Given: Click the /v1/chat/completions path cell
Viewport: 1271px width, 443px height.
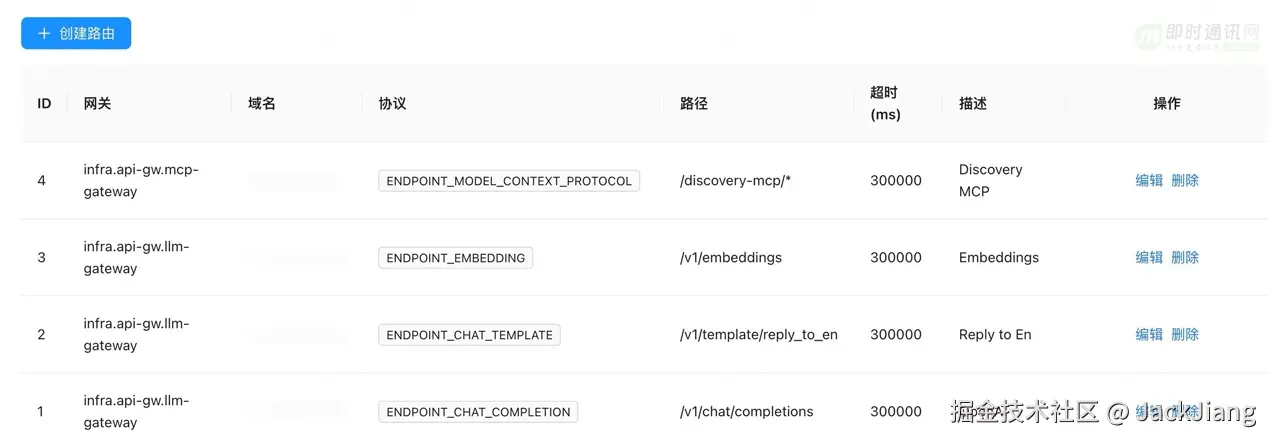Looking at the screenshot, I should click(746, 412).
